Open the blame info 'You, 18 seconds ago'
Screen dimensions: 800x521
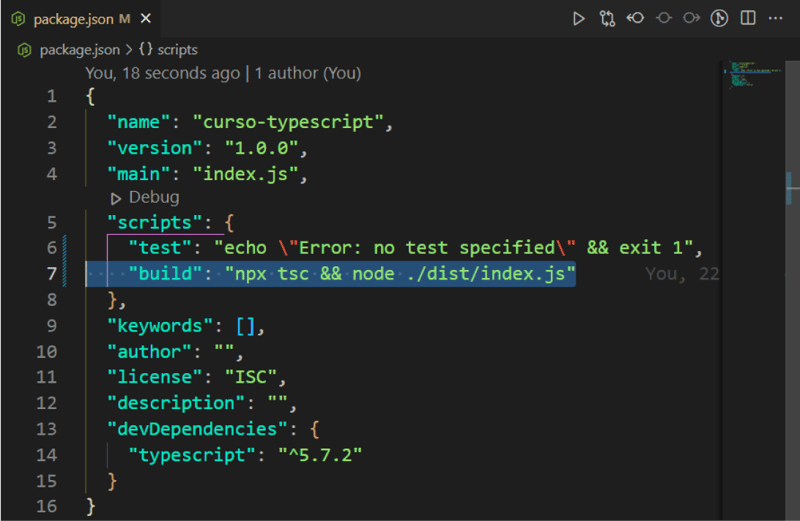162,73
